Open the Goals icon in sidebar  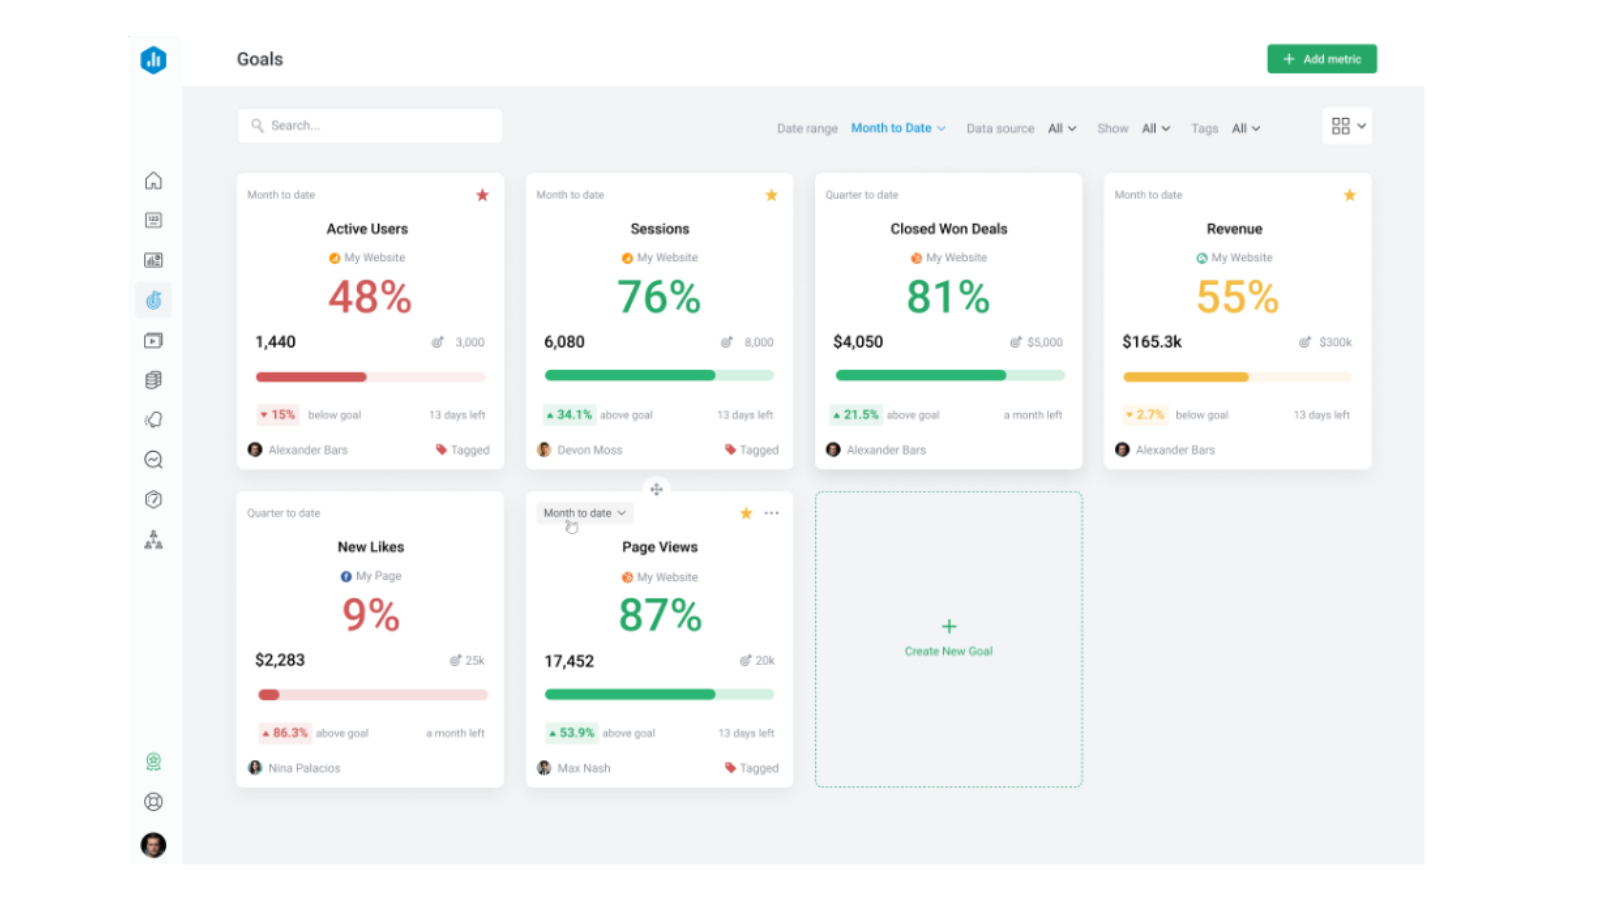click(x=153, y=300)
